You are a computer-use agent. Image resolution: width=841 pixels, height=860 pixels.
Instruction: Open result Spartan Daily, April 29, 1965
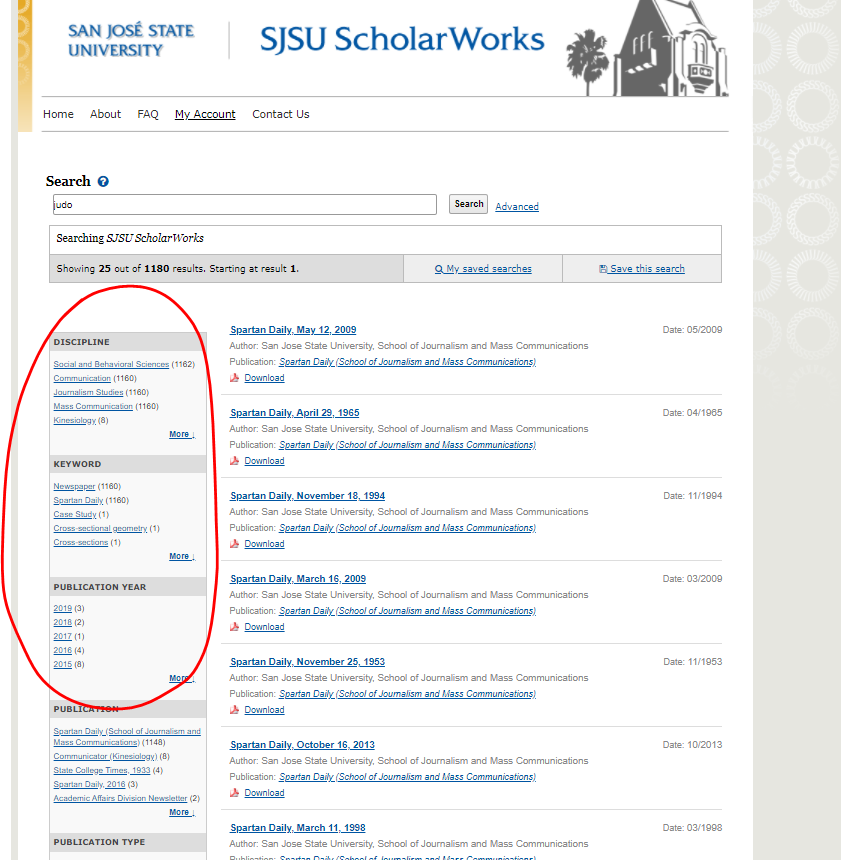point(295,412)
